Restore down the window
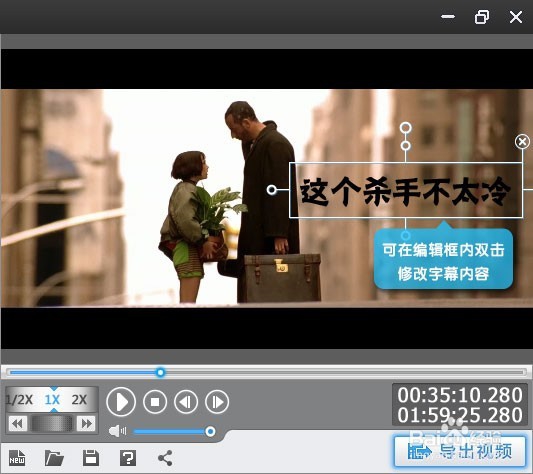 482,17
